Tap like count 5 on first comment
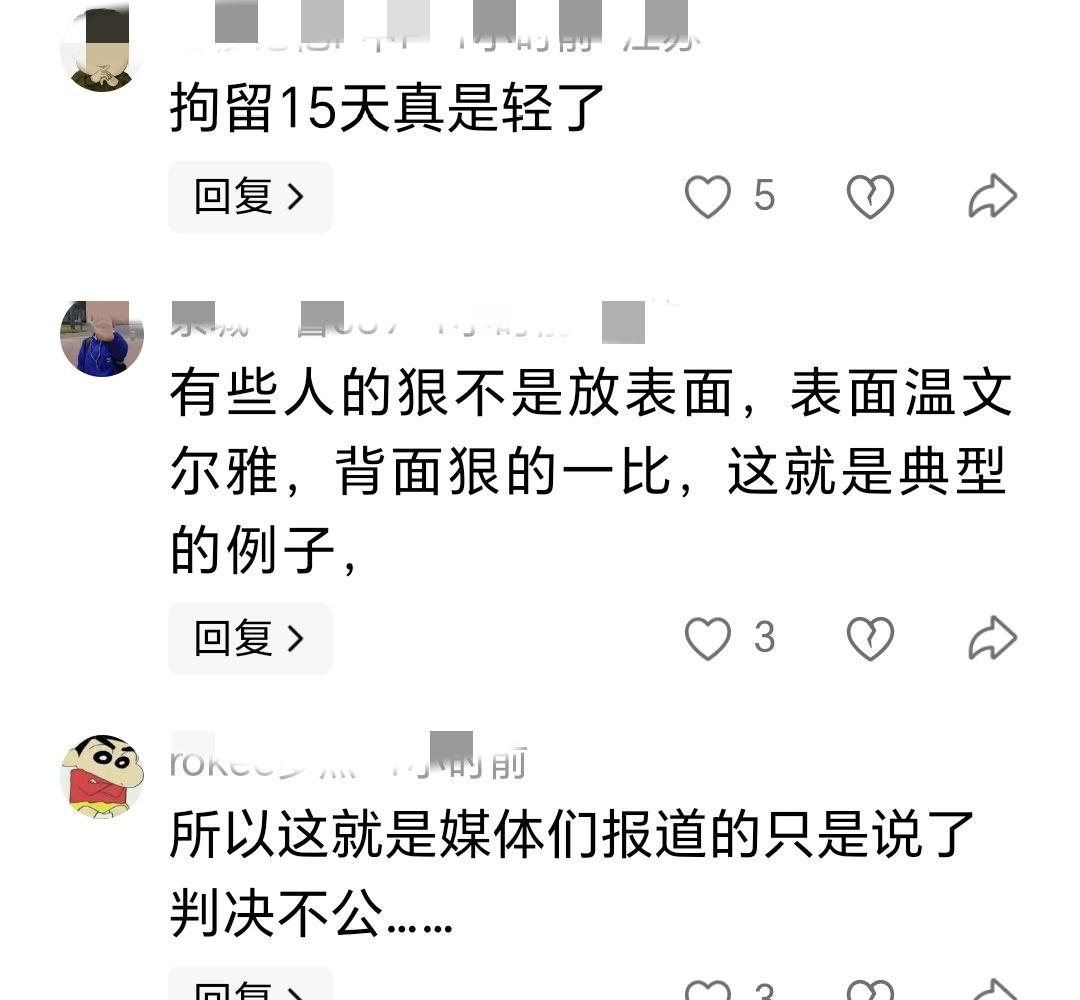This screenshot has width=1080, height=1000. 764,196
